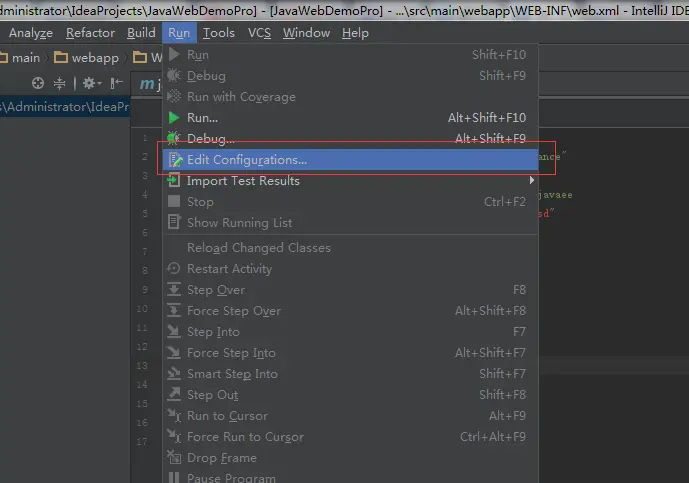Click Force Step Over entry
The width and height of the screenshot is (689, 483).
coord(351,311)
